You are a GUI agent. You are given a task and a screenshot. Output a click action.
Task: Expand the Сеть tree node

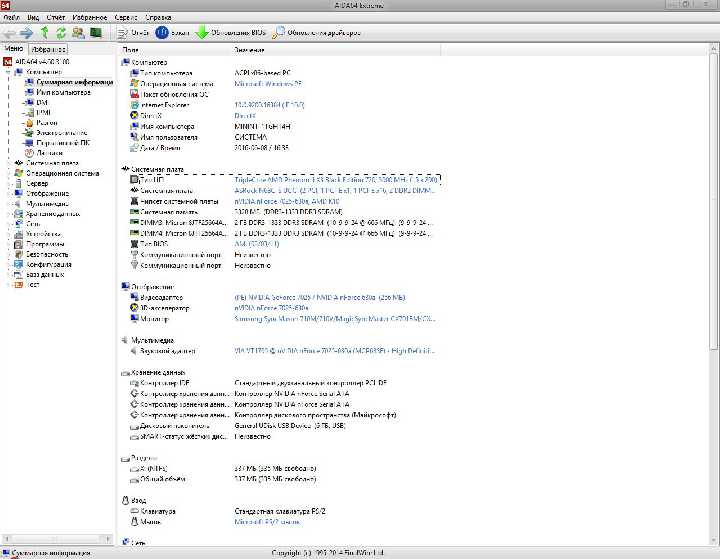tap(8, 224)
